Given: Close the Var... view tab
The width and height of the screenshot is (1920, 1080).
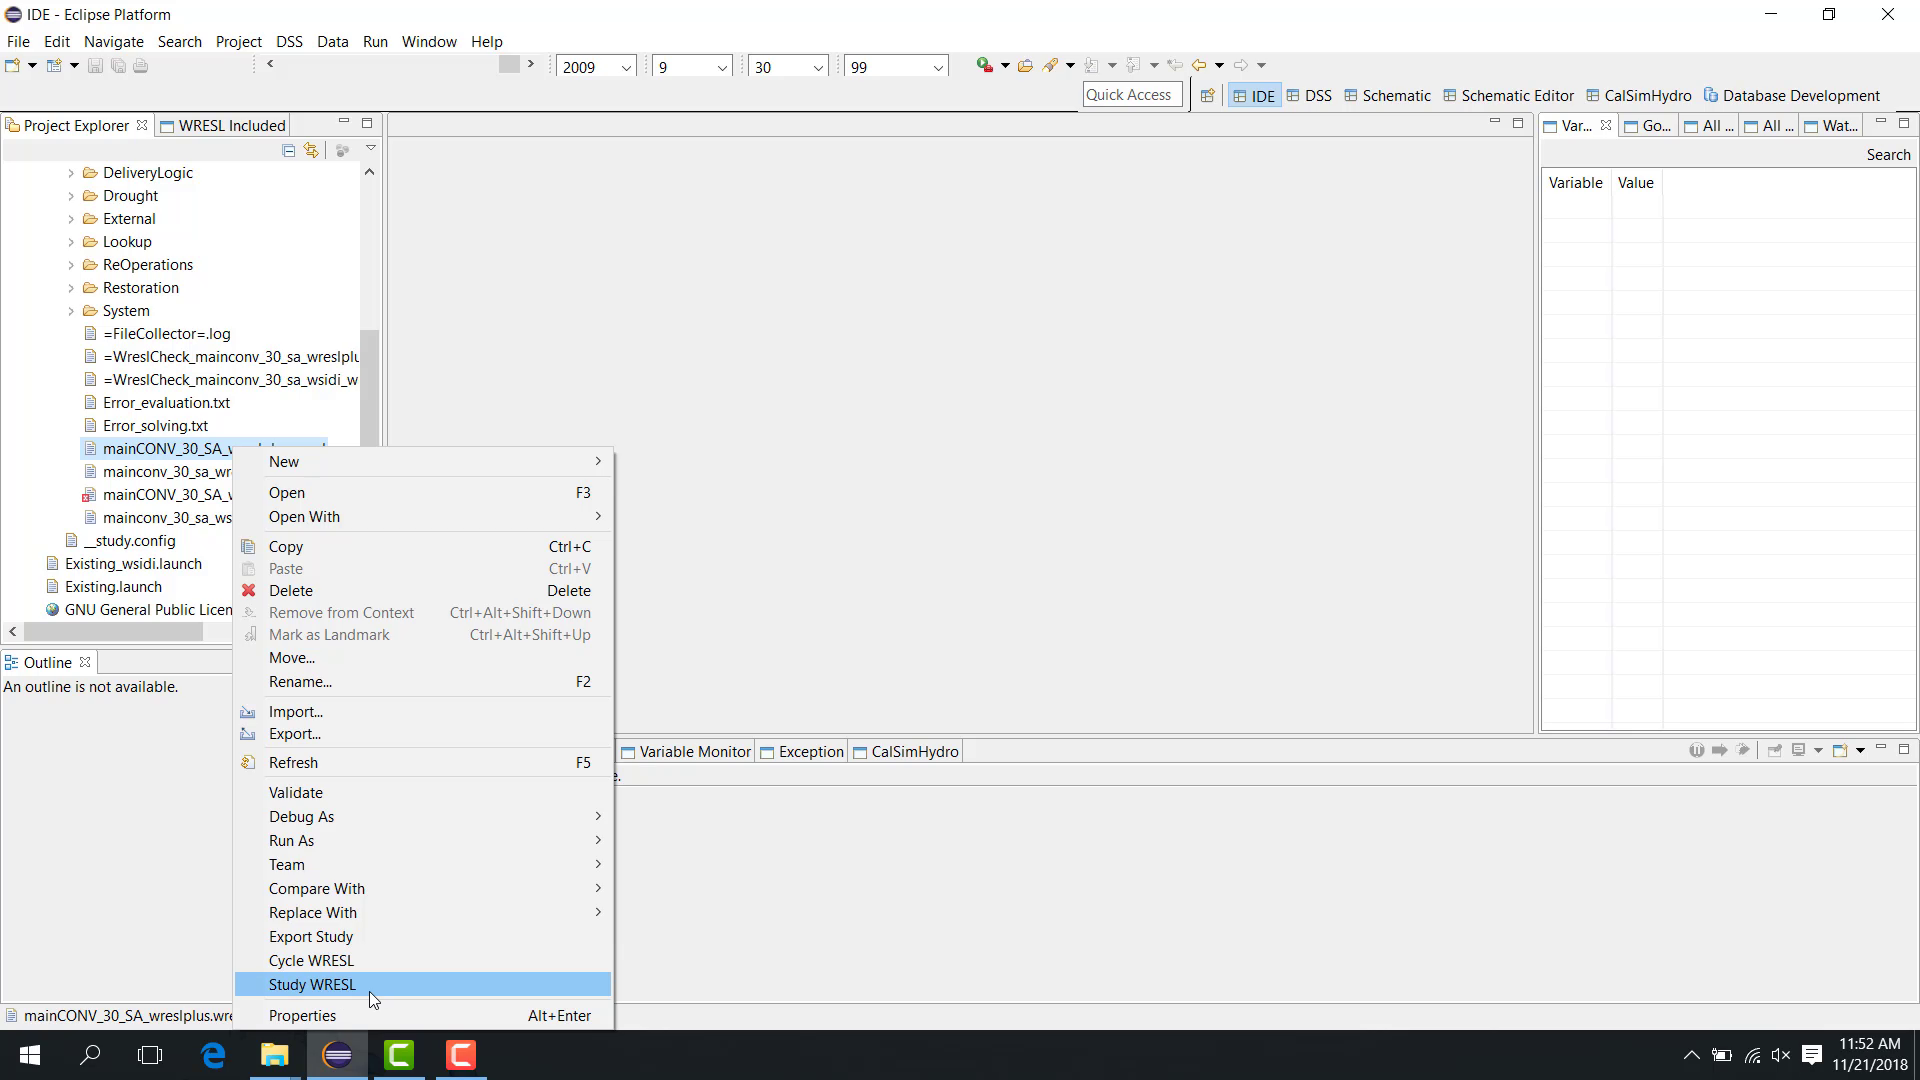Looking at the screenshot, I should coord(1606,125).
